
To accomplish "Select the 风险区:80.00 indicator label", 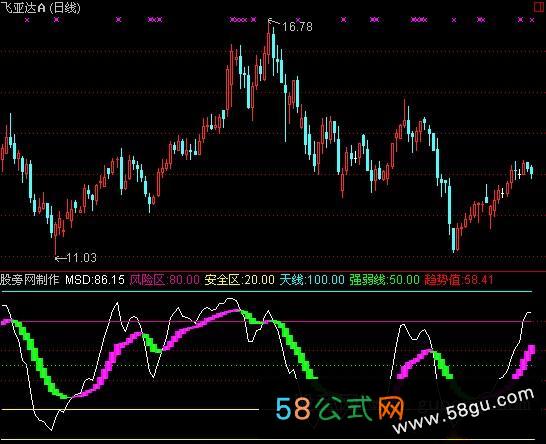I will pos(164,280).
